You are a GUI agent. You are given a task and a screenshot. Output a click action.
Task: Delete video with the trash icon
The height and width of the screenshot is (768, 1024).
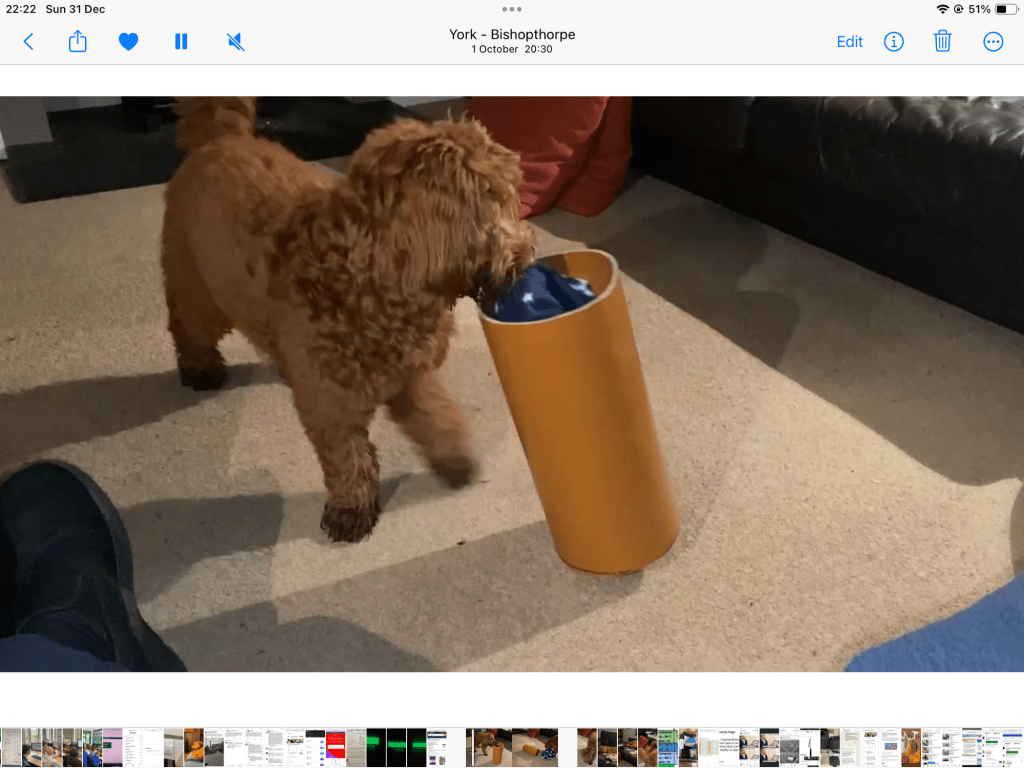942,42
